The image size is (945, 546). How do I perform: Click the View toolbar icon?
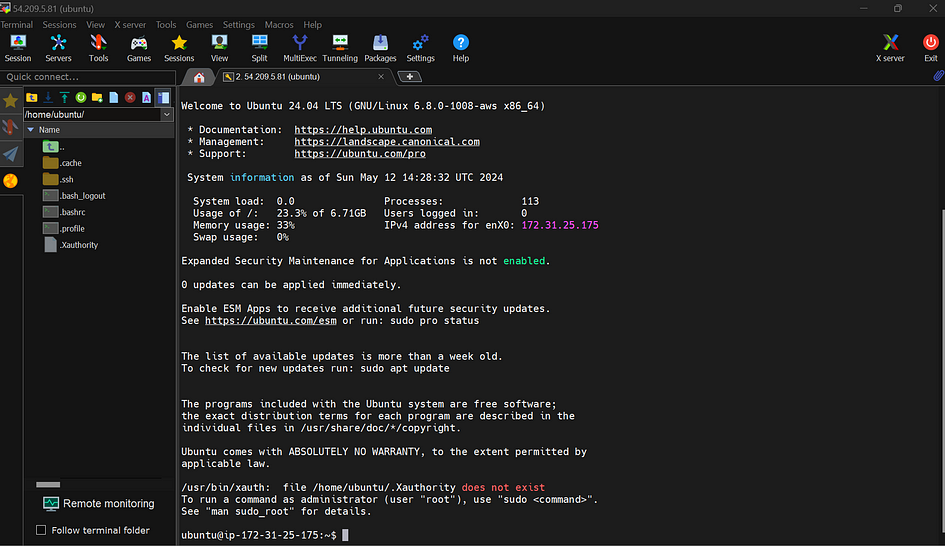[x=219, y=48]
